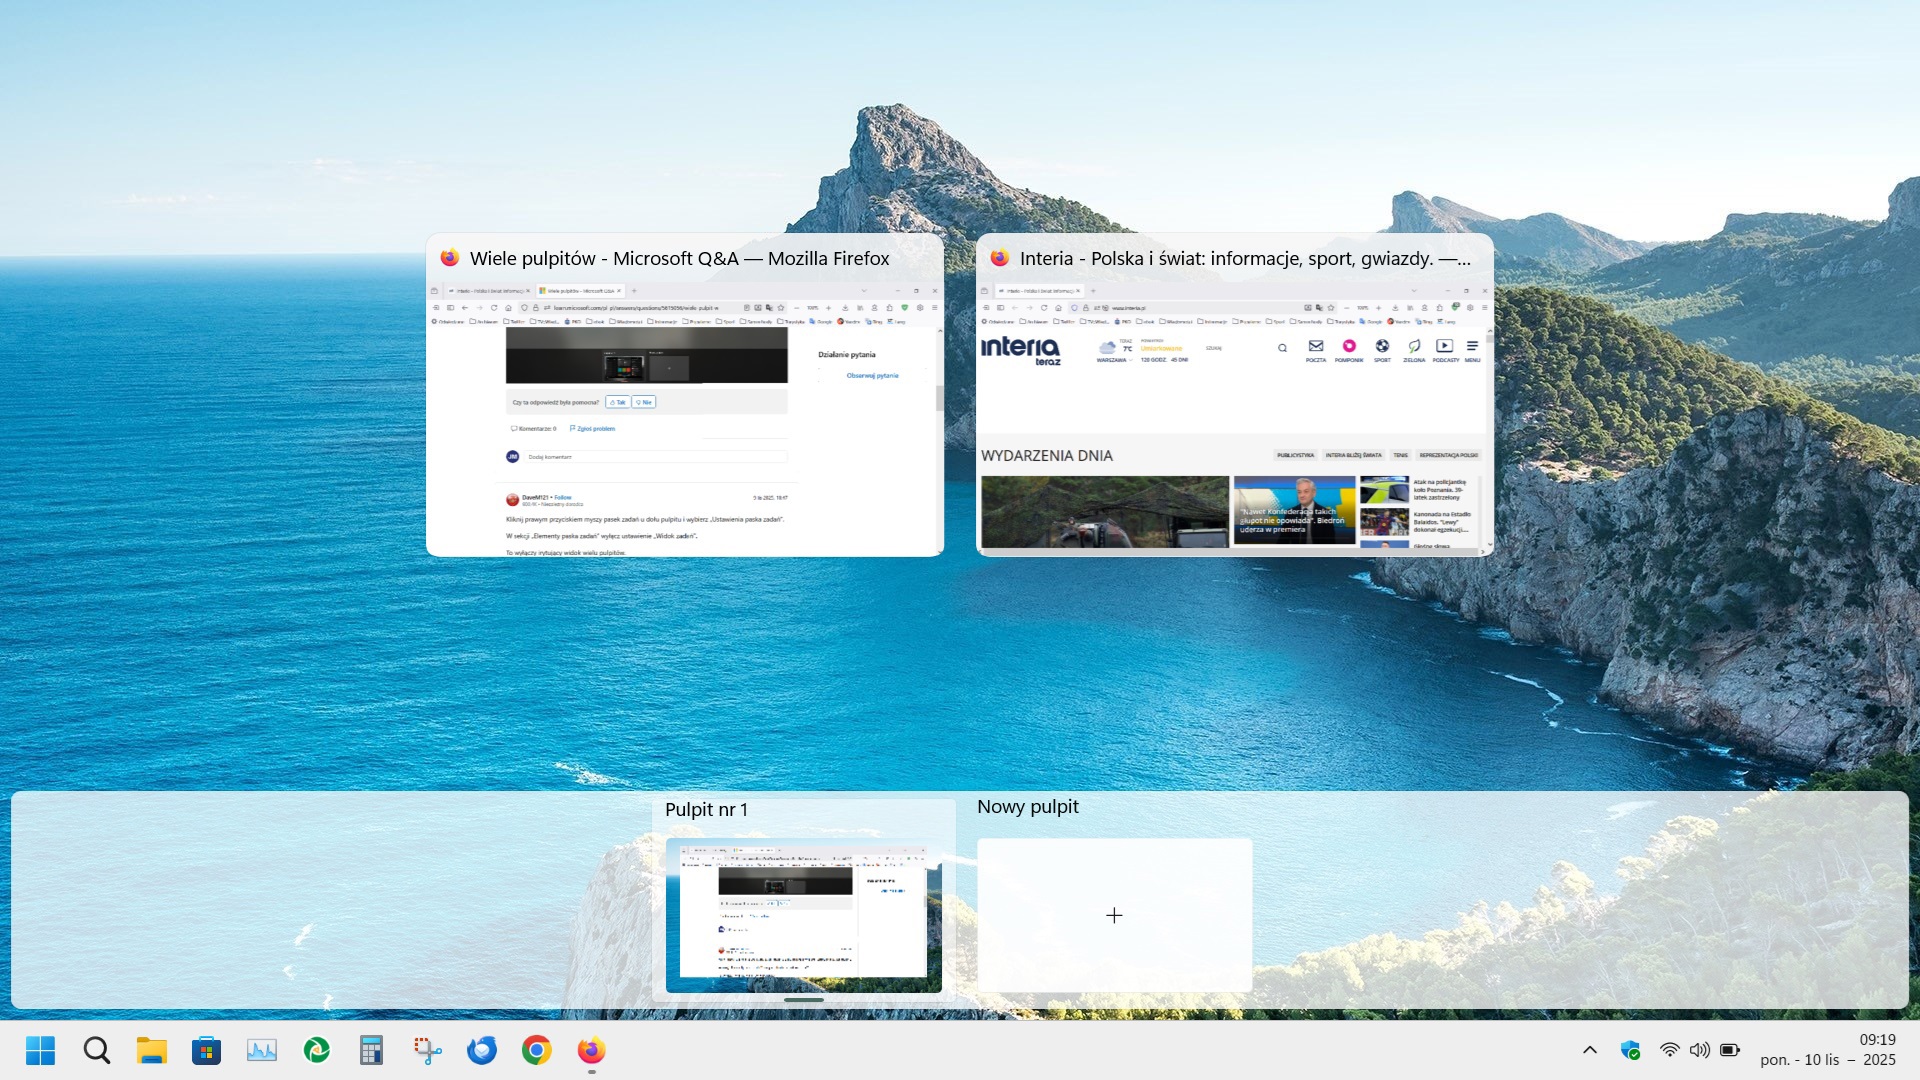Click the Wi-Fi network tray icon

coord(1669,1050)
